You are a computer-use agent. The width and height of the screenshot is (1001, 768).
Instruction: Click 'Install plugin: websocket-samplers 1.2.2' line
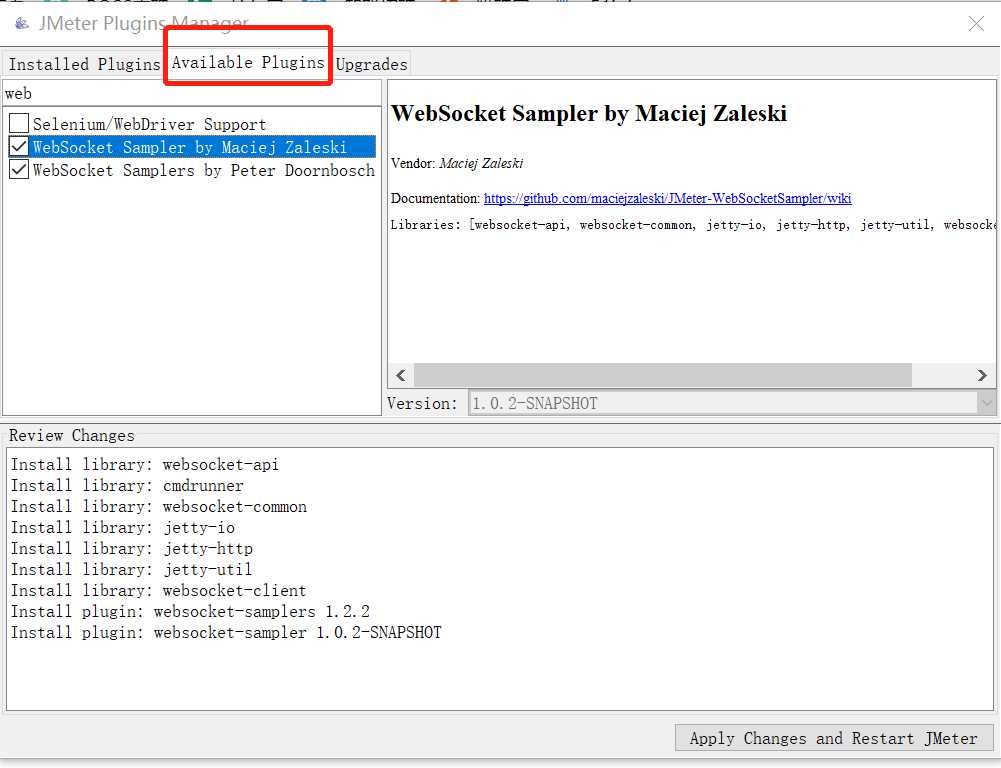190,611
